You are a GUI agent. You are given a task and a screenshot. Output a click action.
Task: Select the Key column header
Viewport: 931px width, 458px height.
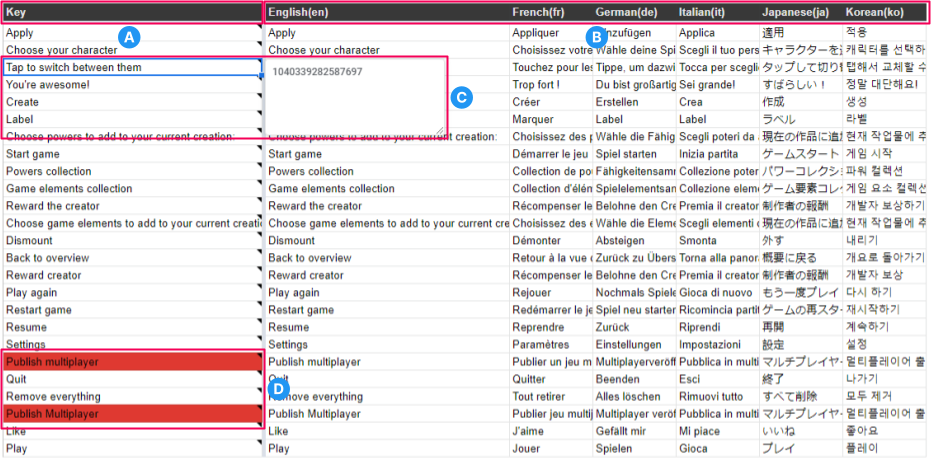click(130, 12)
